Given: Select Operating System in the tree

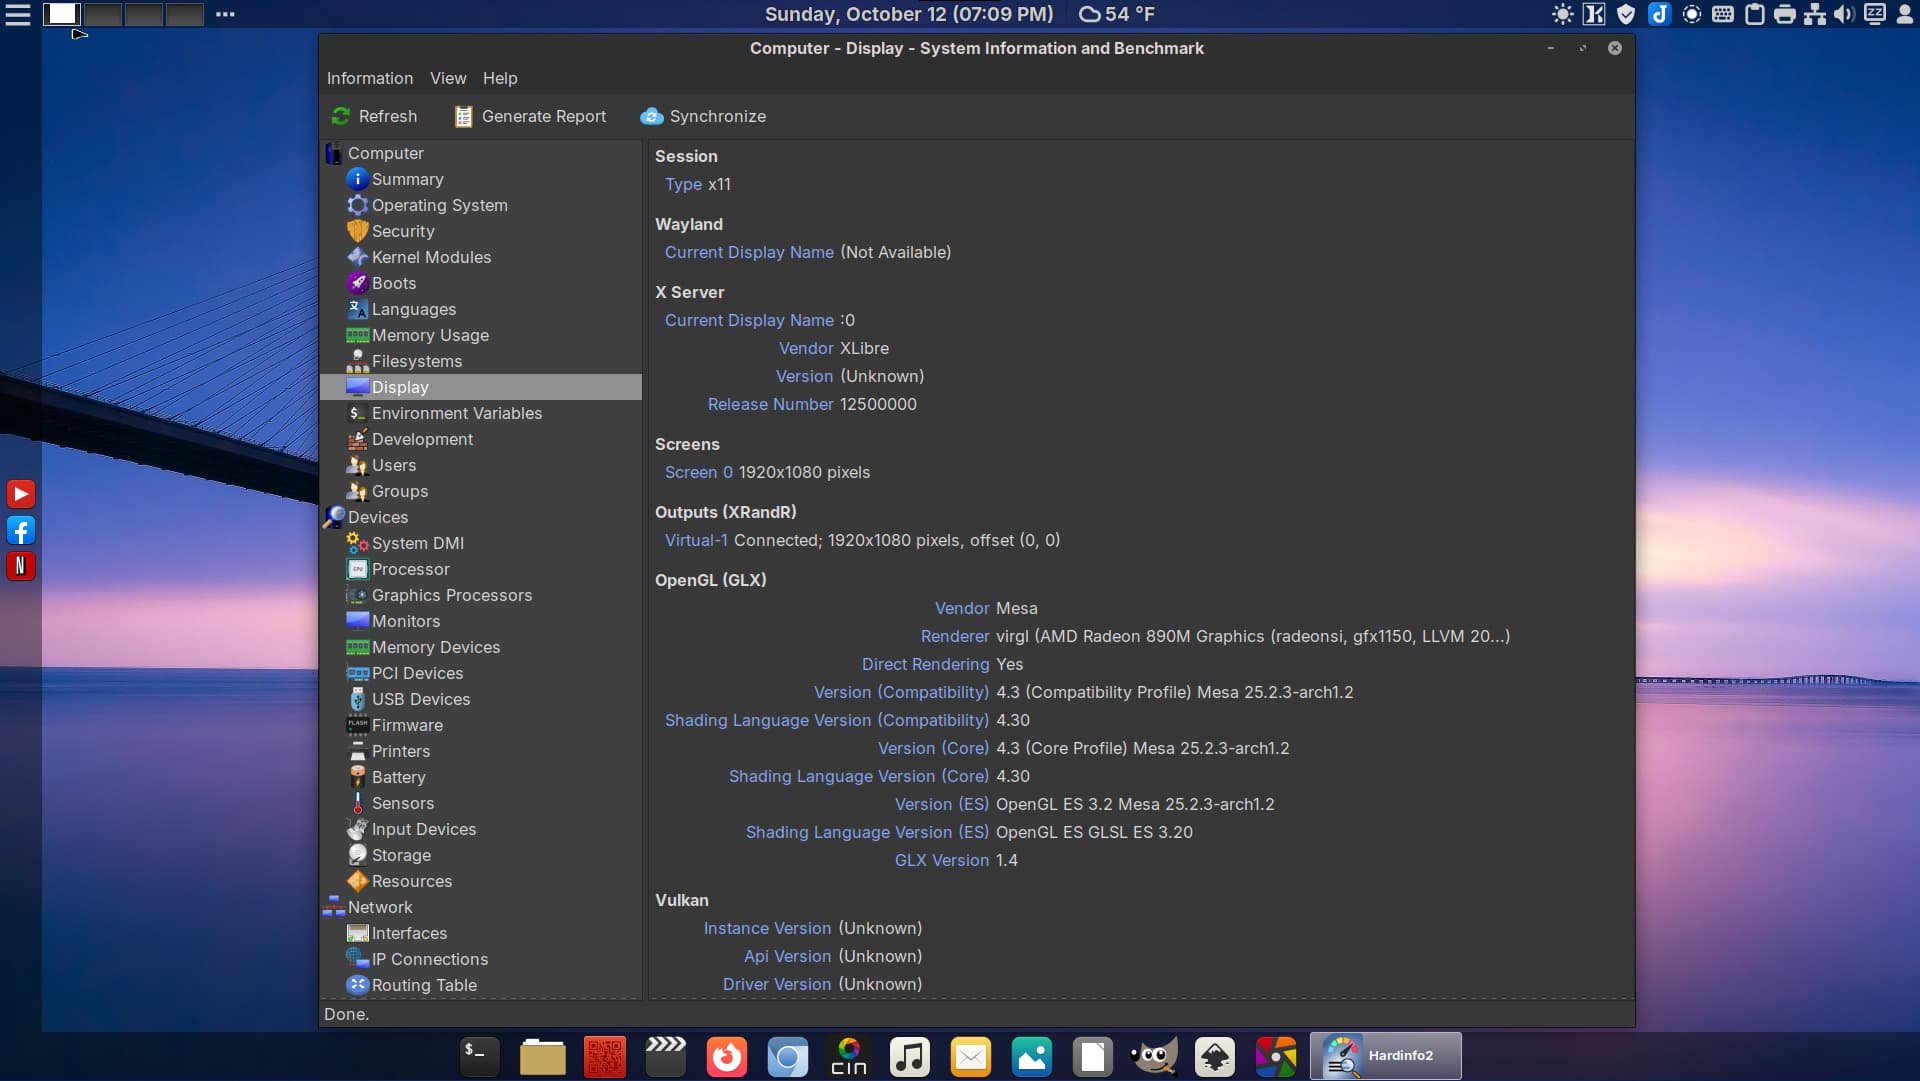Looking at the screenshot, I should [x=439, y=205].
